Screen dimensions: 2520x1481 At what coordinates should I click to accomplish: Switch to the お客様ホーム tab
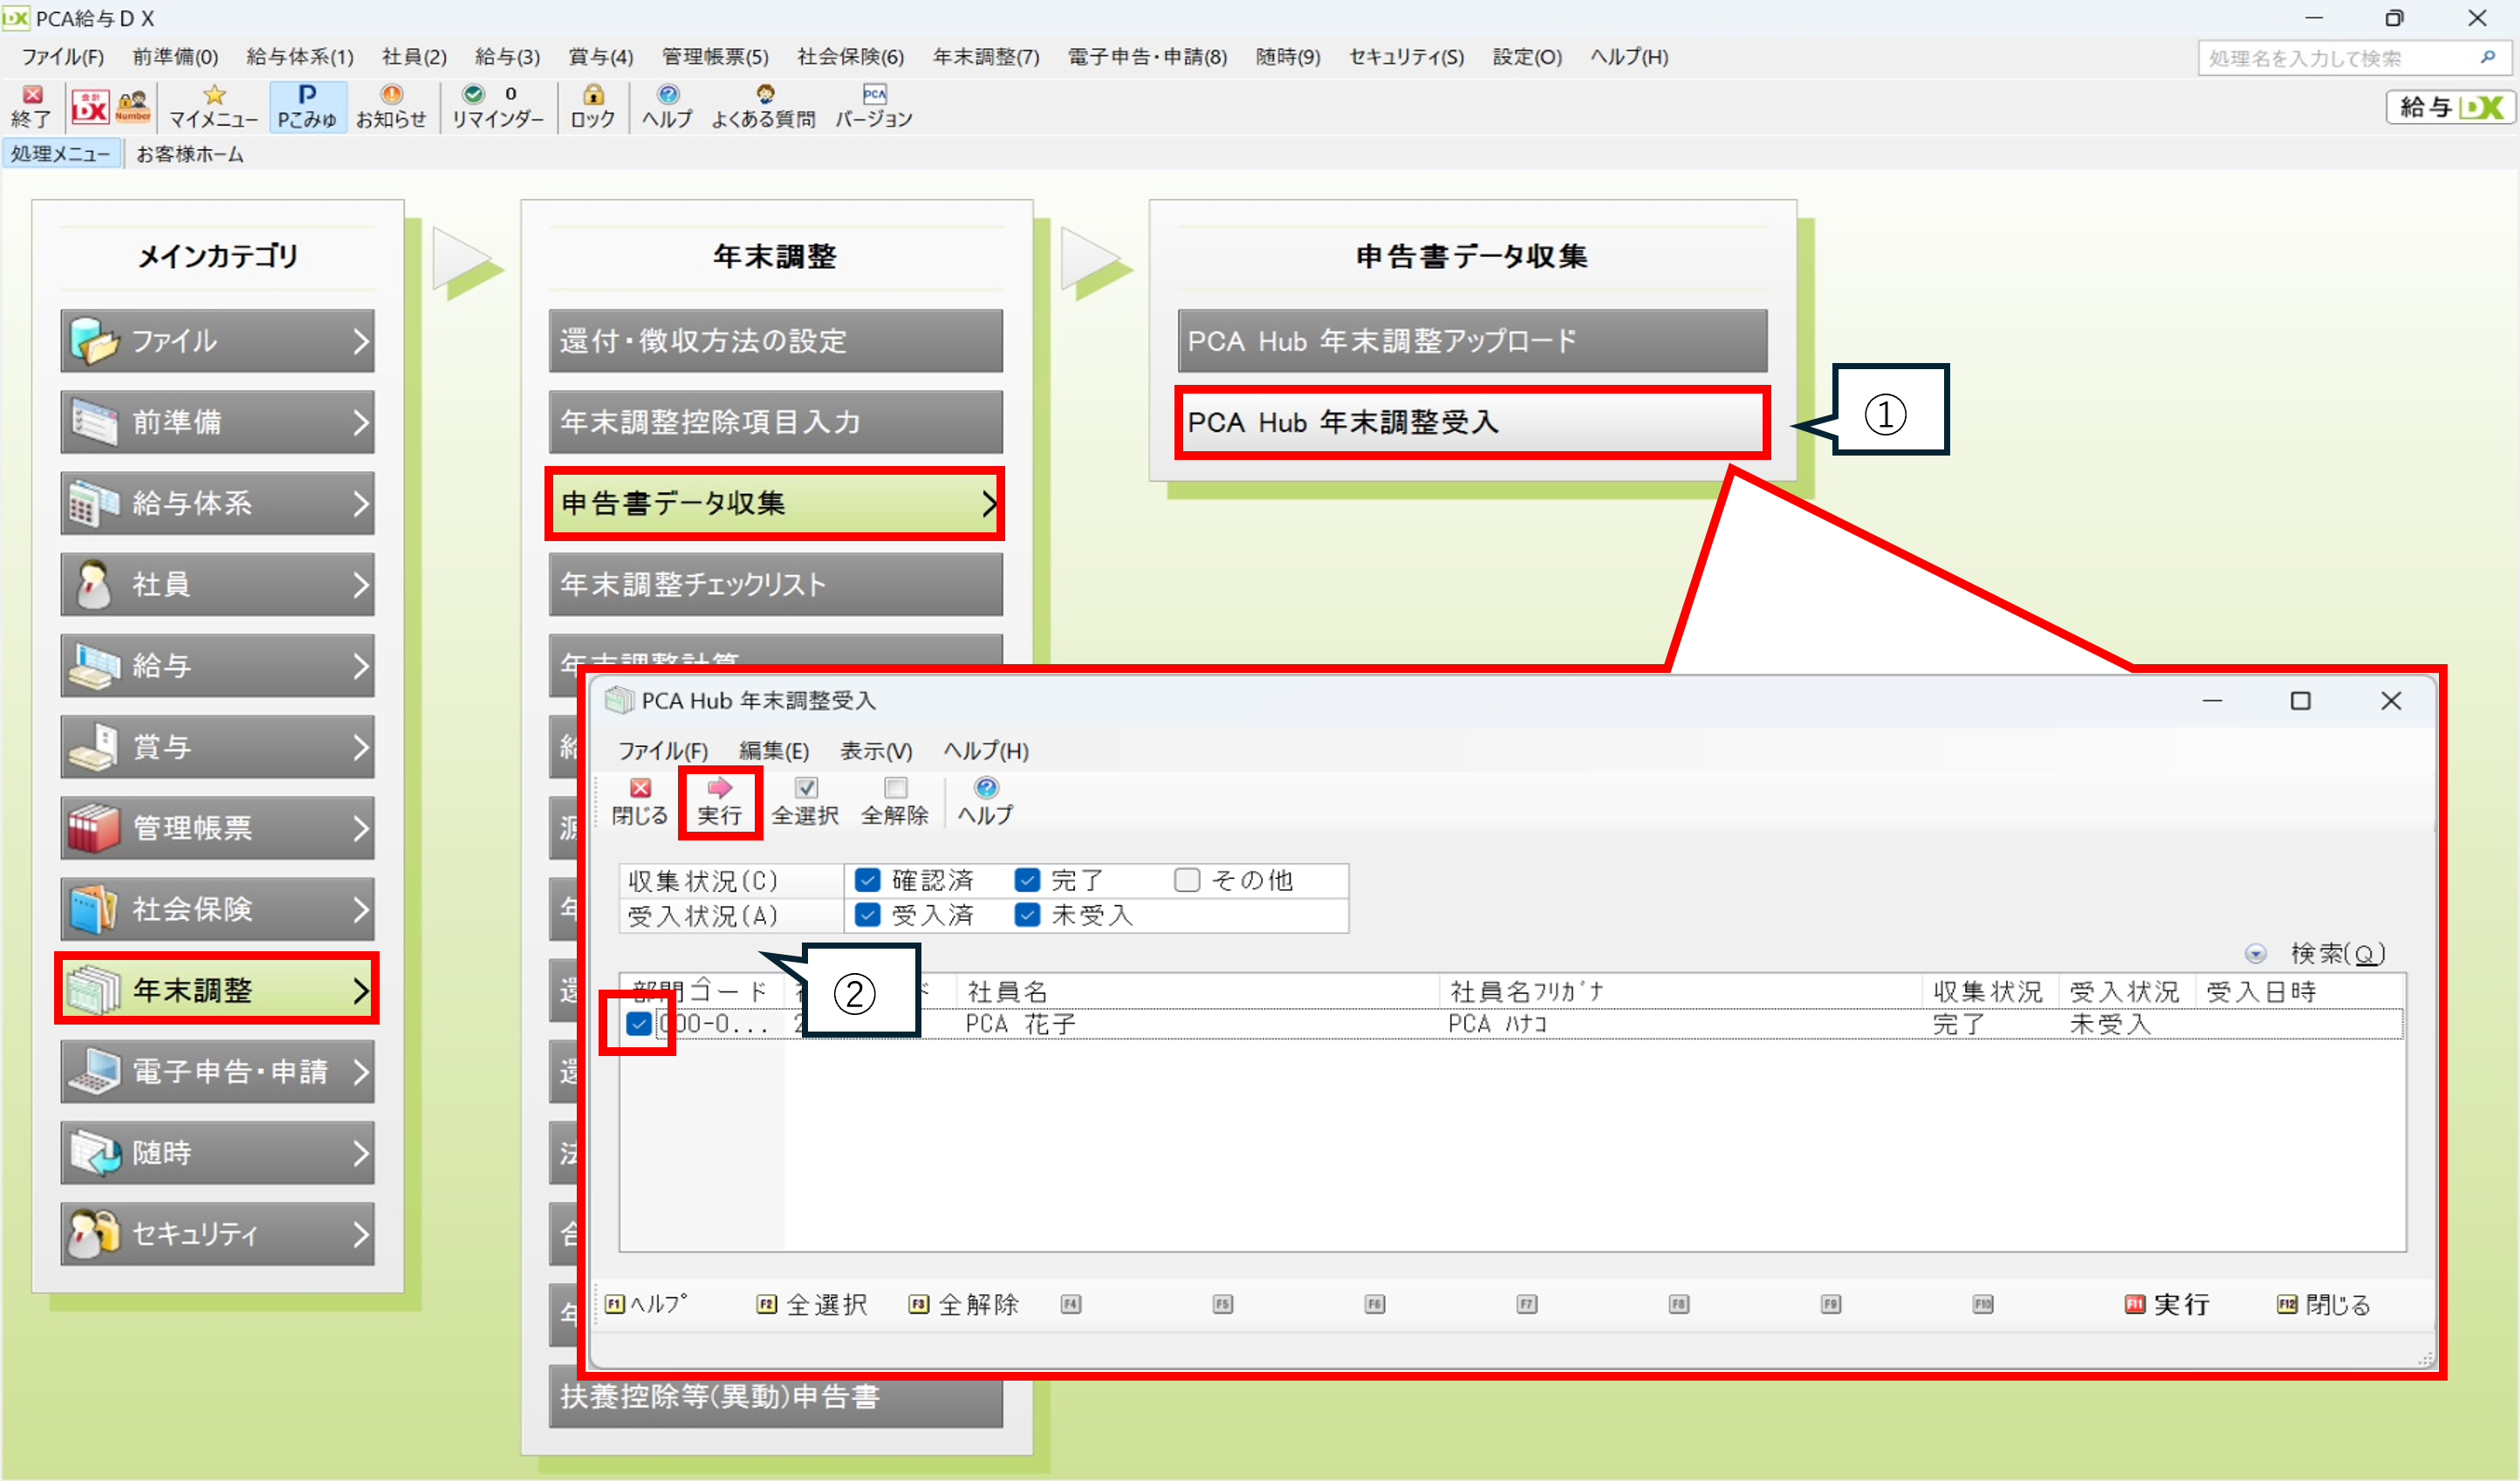pos(190,154)
